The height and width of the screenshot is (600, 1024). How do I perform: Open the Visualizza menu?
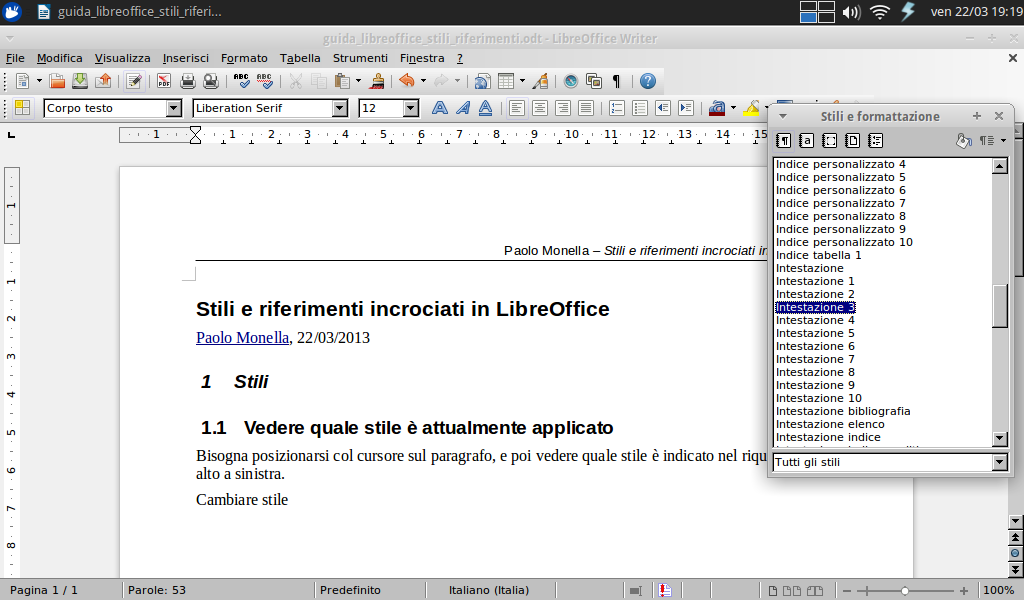[122, 58]
